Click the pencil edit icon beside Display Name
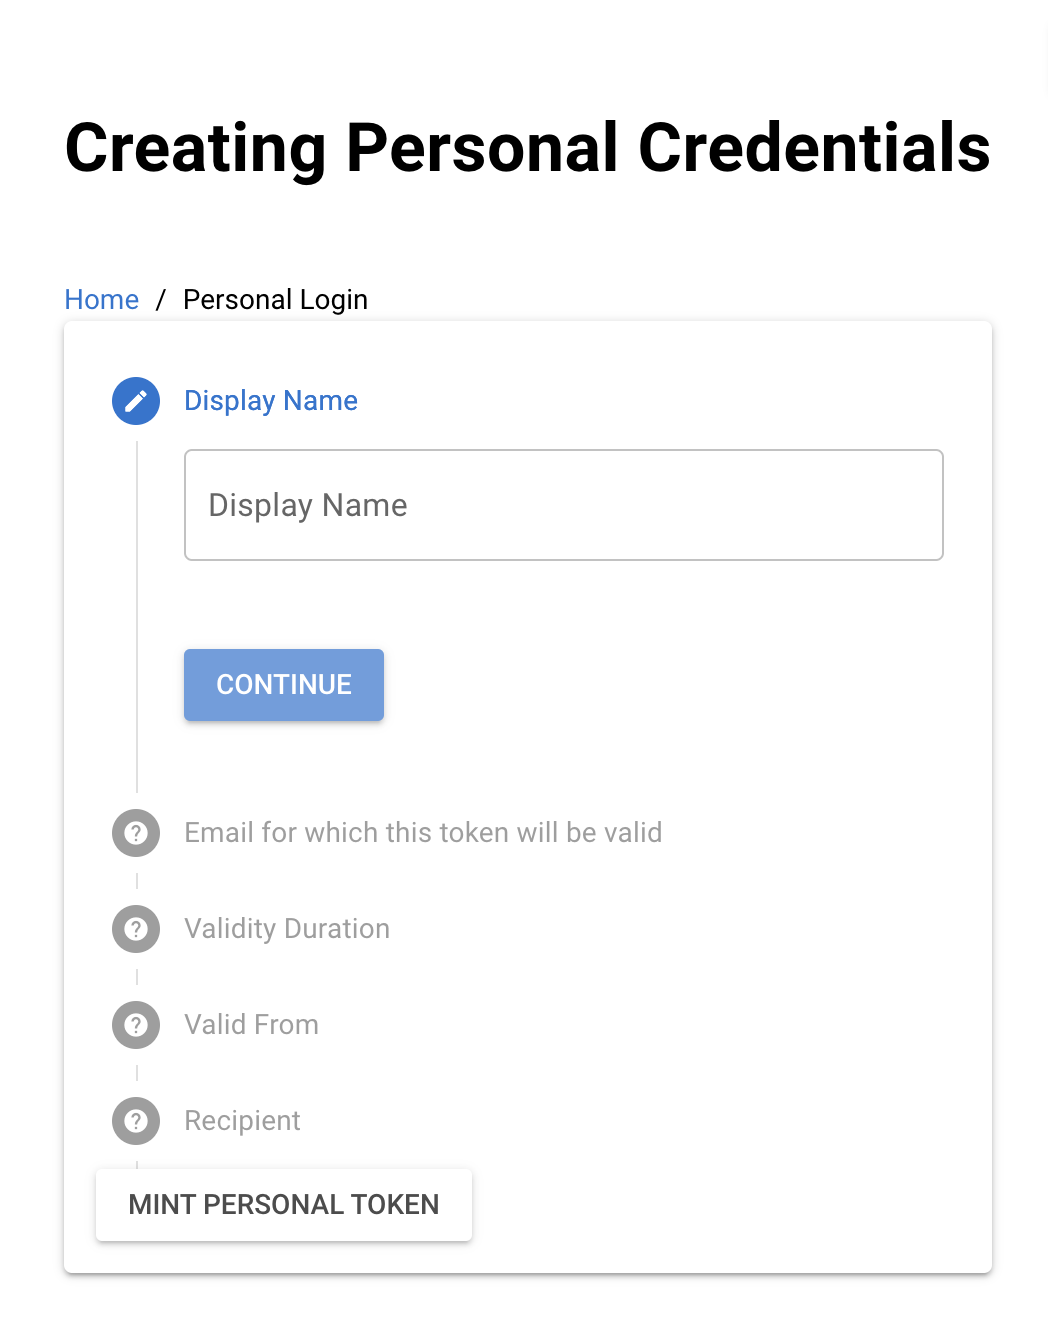The image size is (1048, 1334). tap(136, 401)
